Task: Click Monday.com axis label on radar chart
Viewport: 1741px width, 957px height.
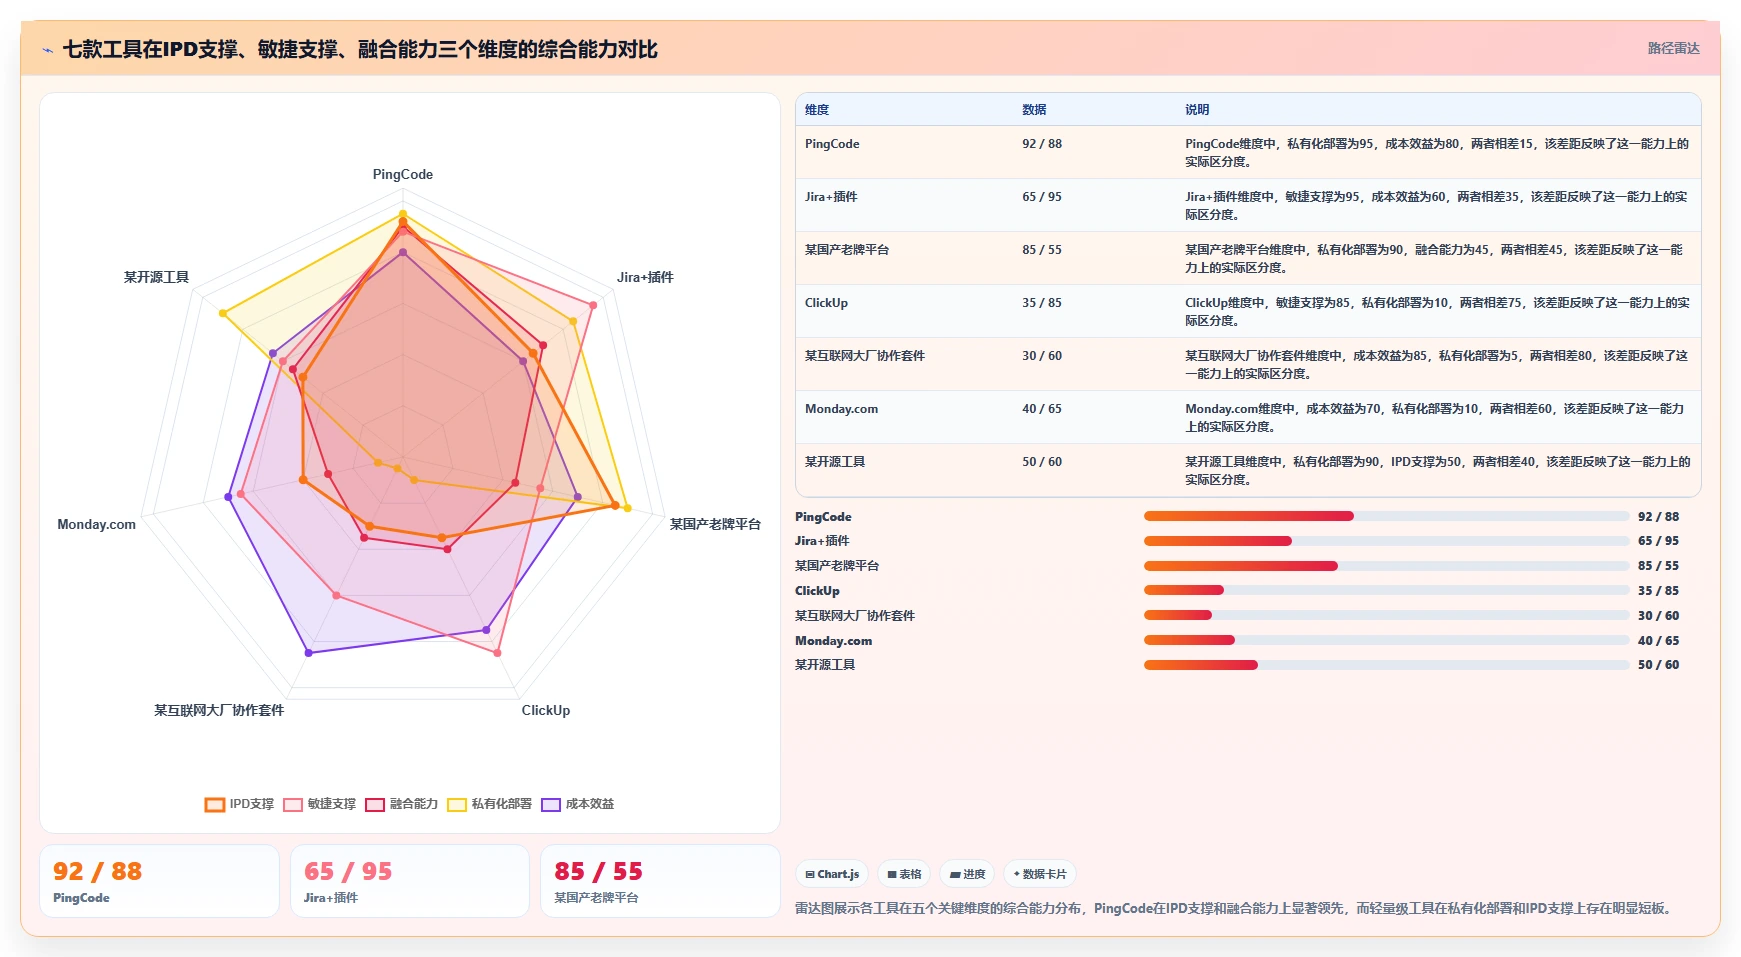Action: coord(97,524)
